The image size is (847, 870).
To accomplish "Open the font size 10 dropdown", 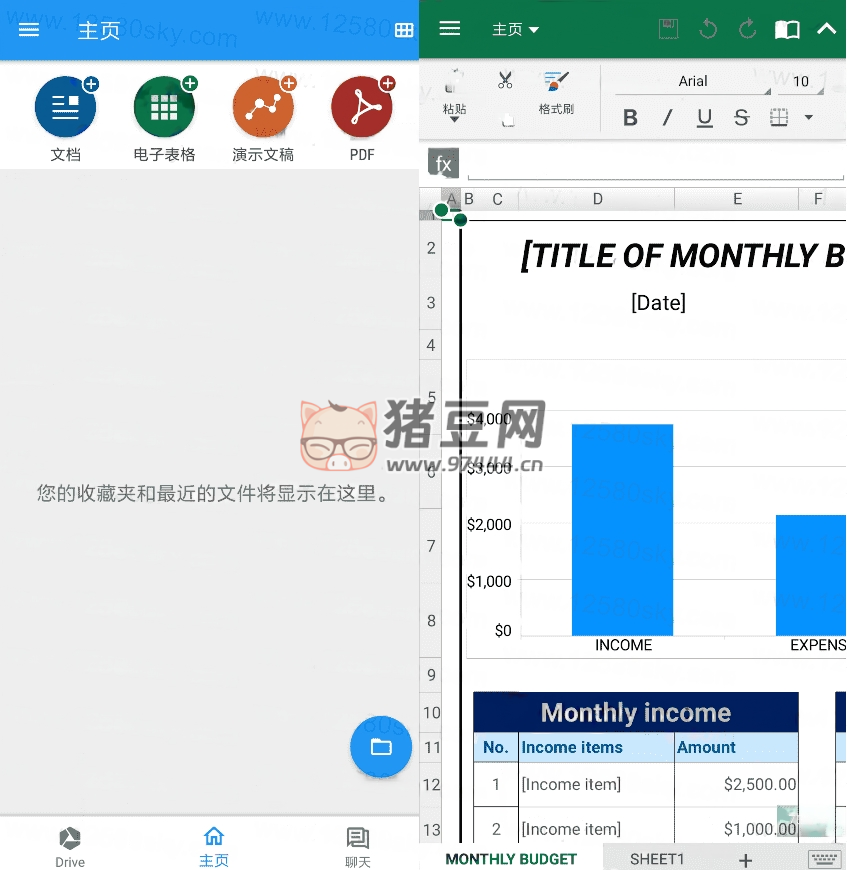I will pyautogui.click(x=805, y=82).
